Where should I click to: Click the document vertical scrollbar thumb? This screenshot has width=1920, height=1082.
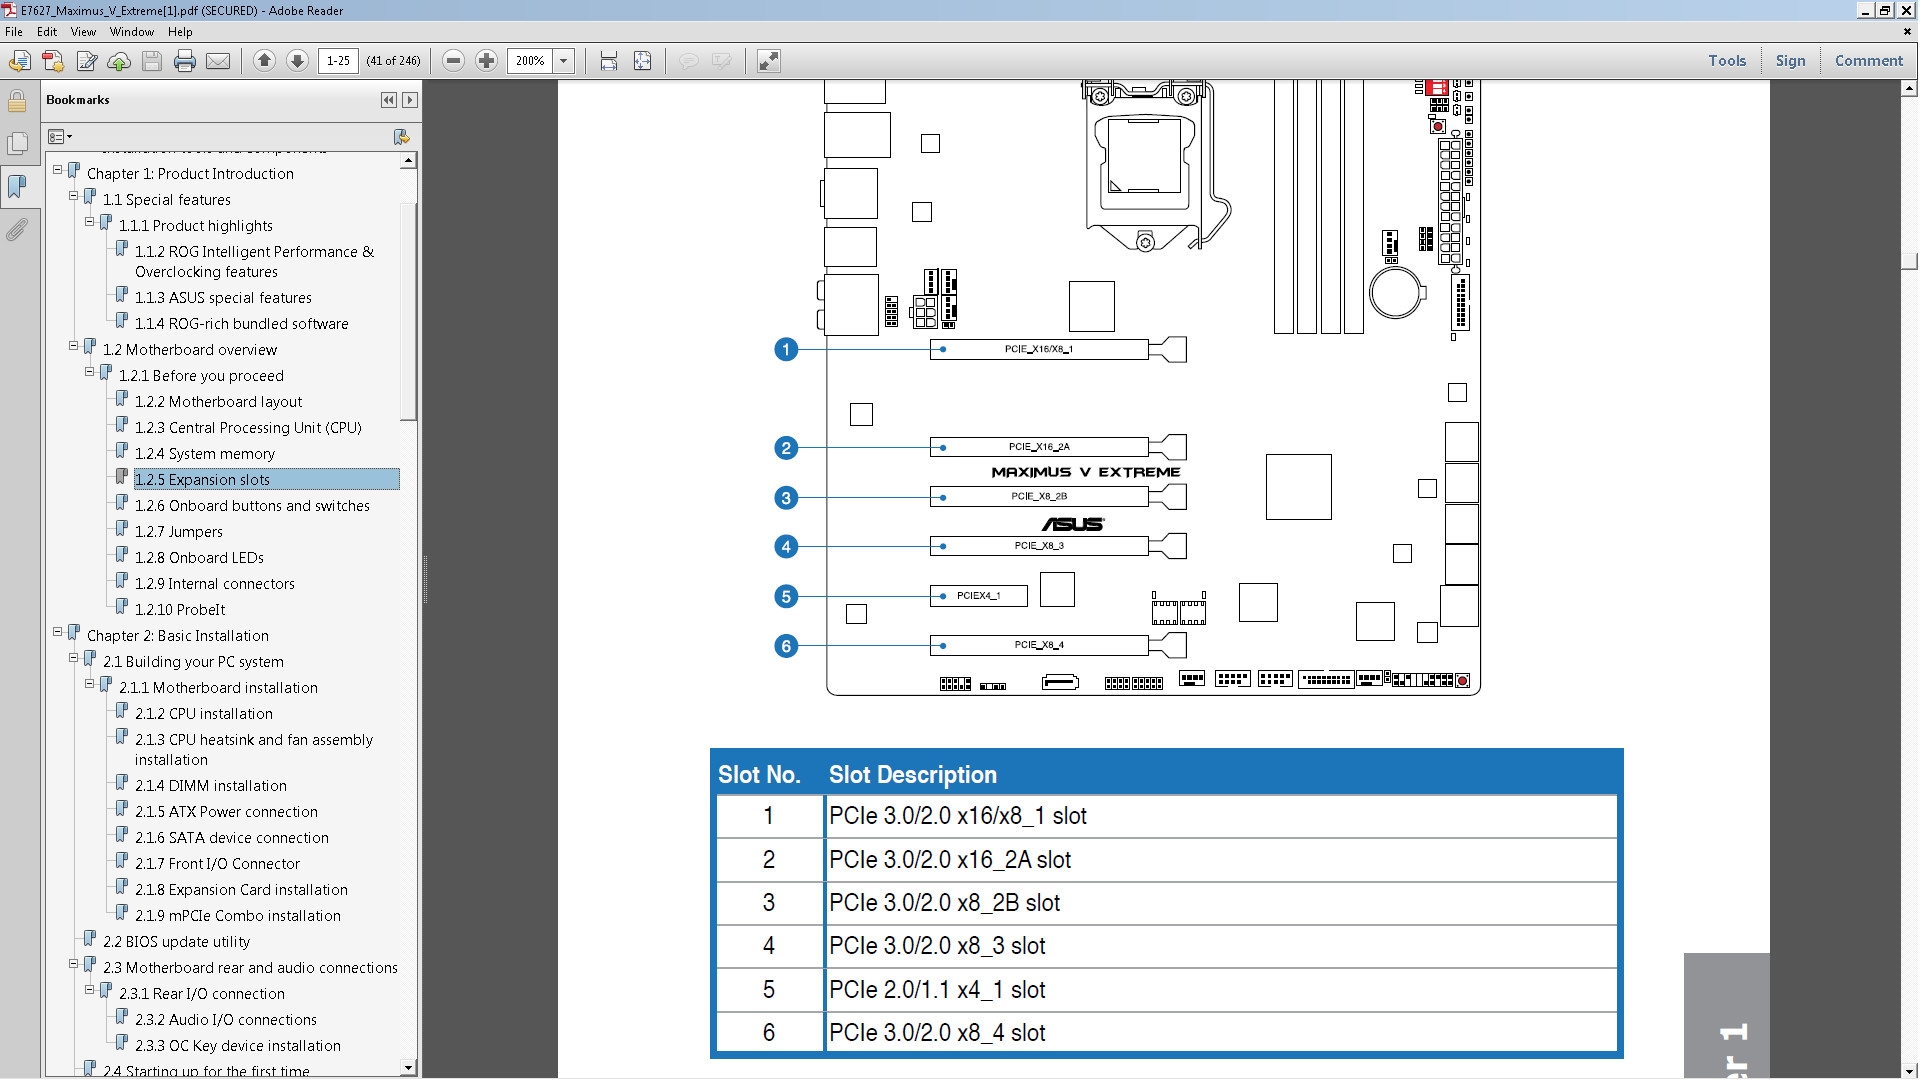pos(1910,262)
